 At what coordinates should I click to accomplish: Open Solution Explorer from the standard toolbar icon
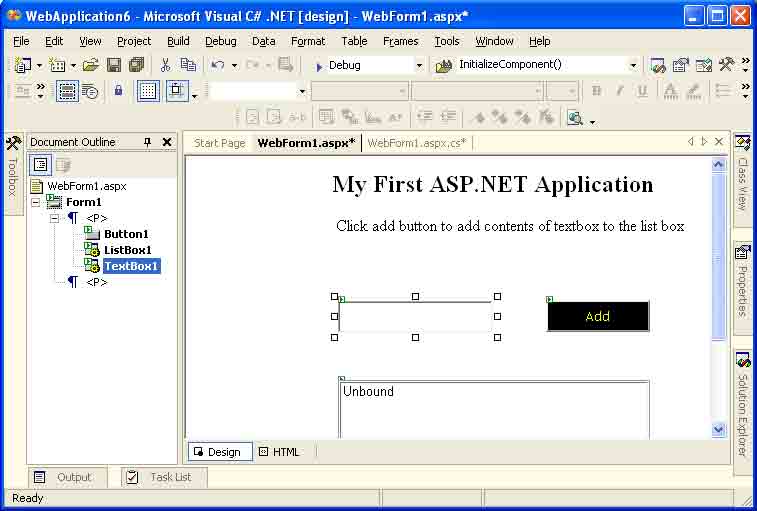658,65
